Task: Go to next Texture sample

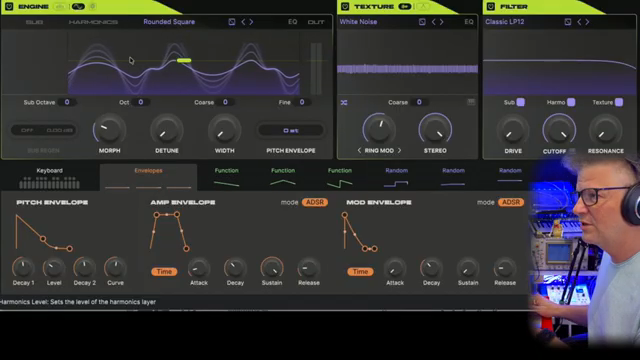Action: 442,22
